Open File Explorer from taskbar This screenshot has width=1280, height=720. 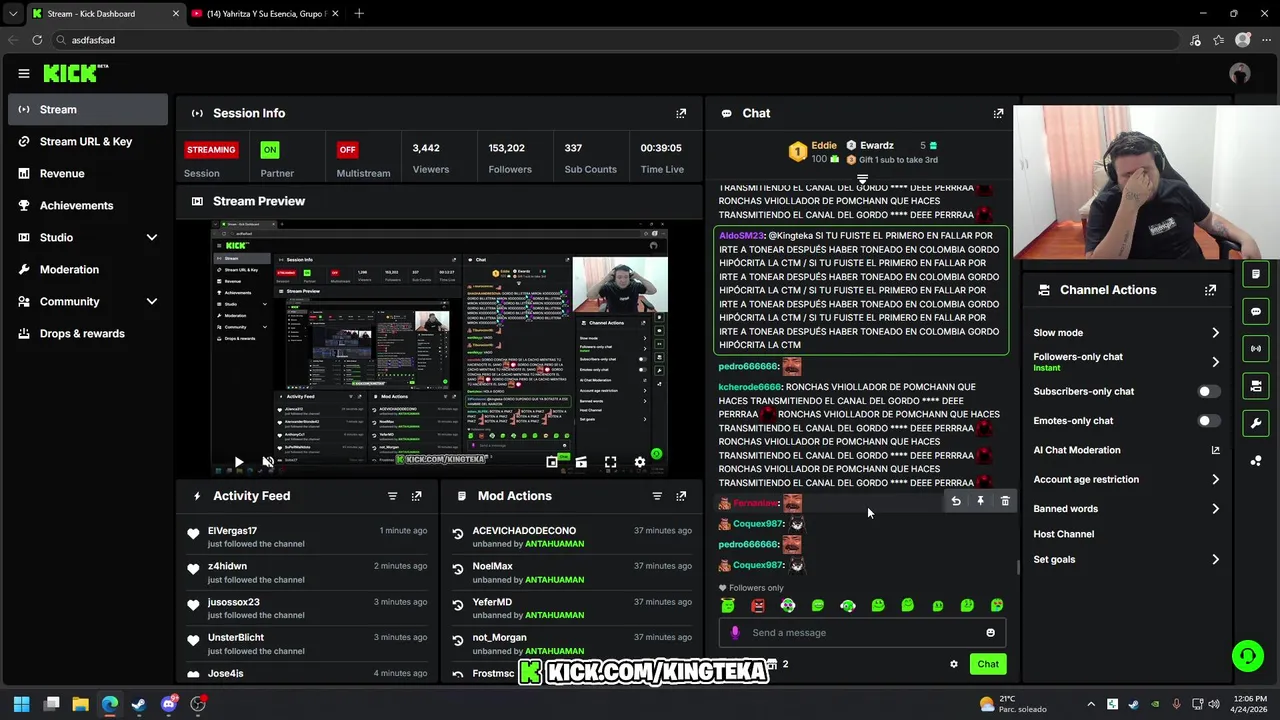coord(80,704)
